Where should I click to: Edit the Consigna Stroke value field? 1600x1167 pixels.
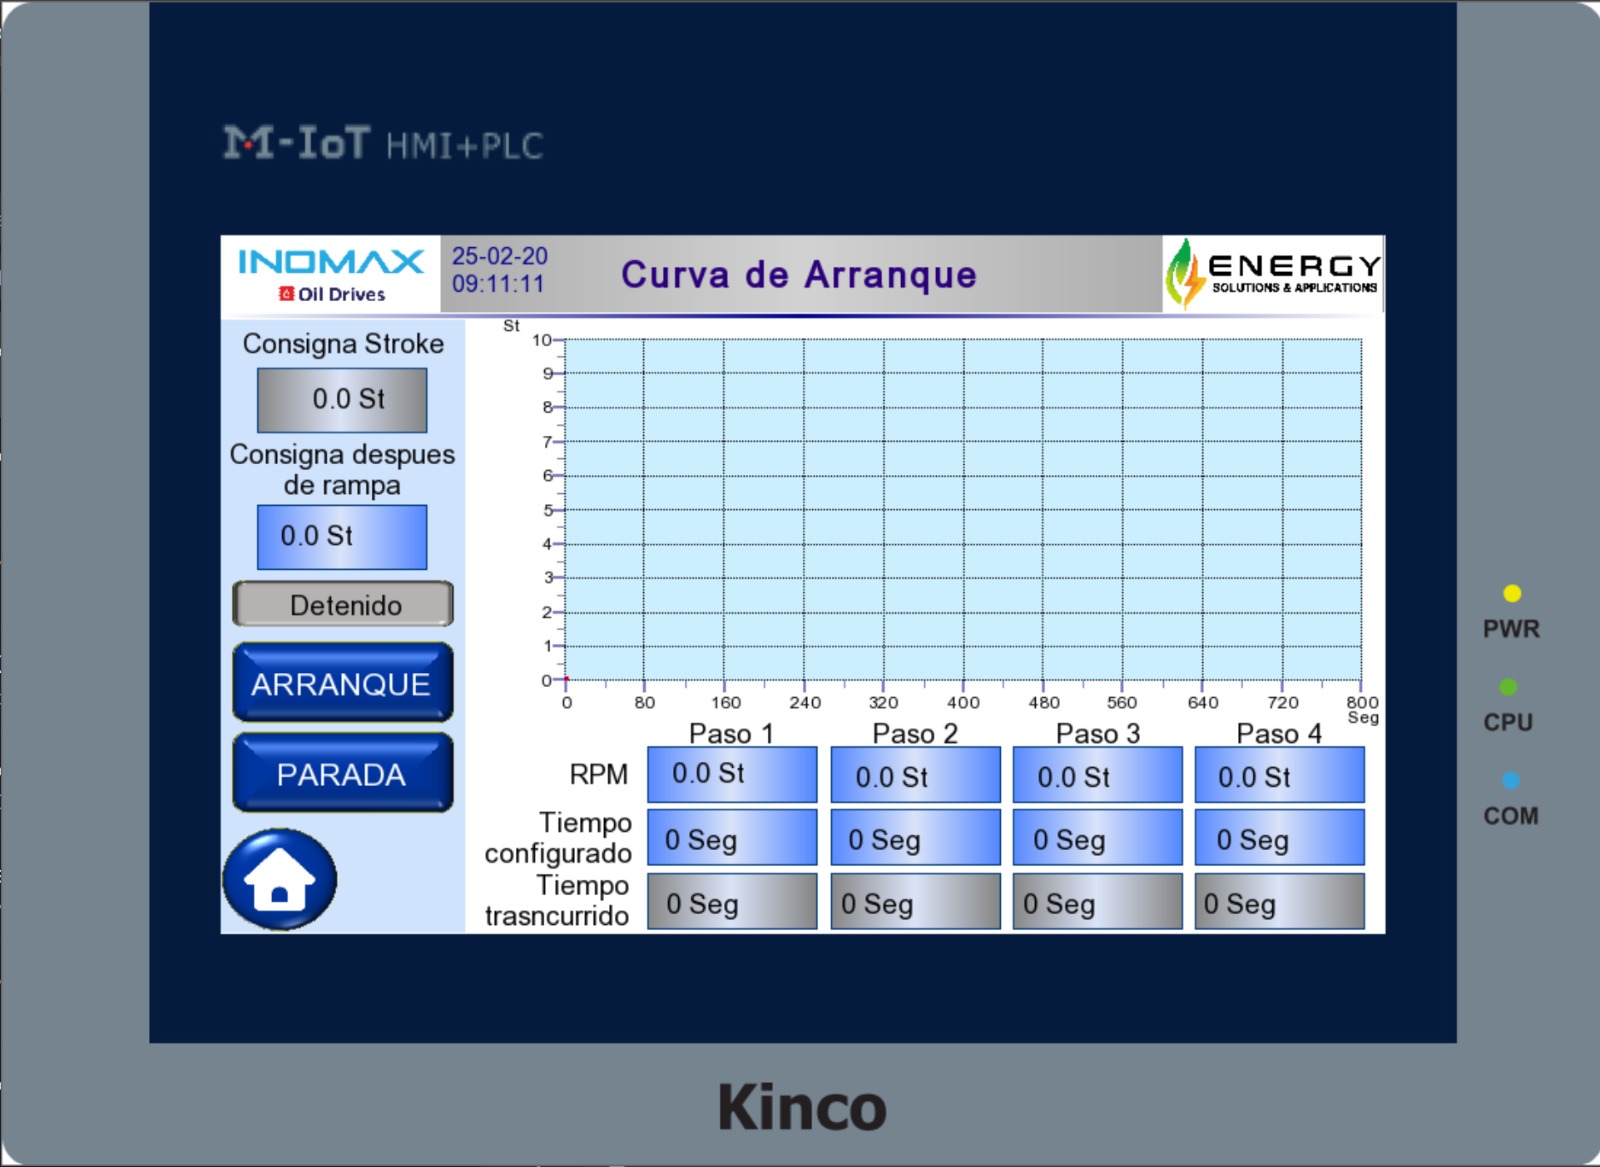click(342, 400)
